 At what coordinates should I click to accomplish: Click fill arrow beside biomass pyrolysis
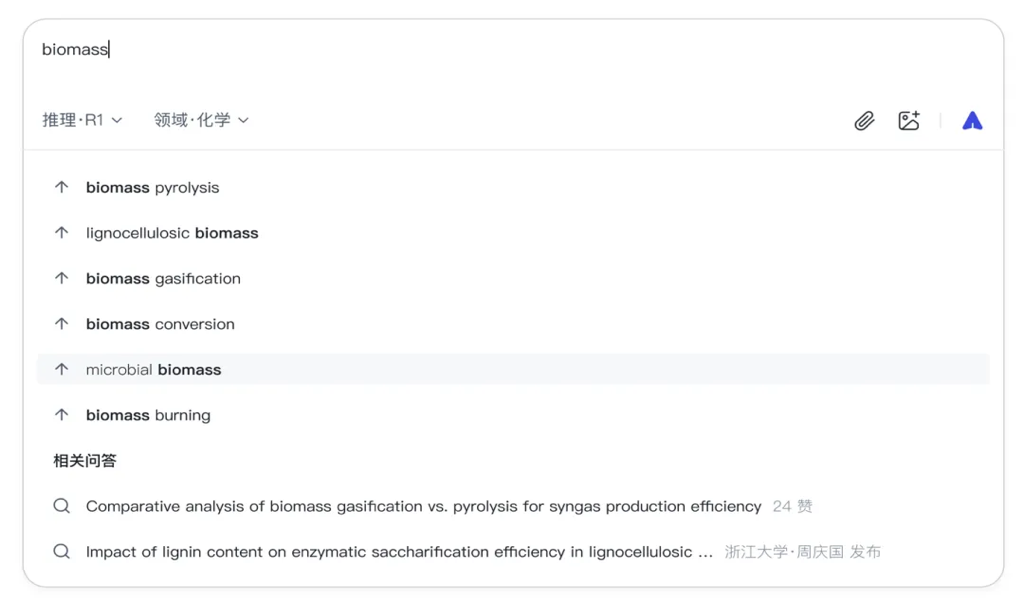[61, 187]
